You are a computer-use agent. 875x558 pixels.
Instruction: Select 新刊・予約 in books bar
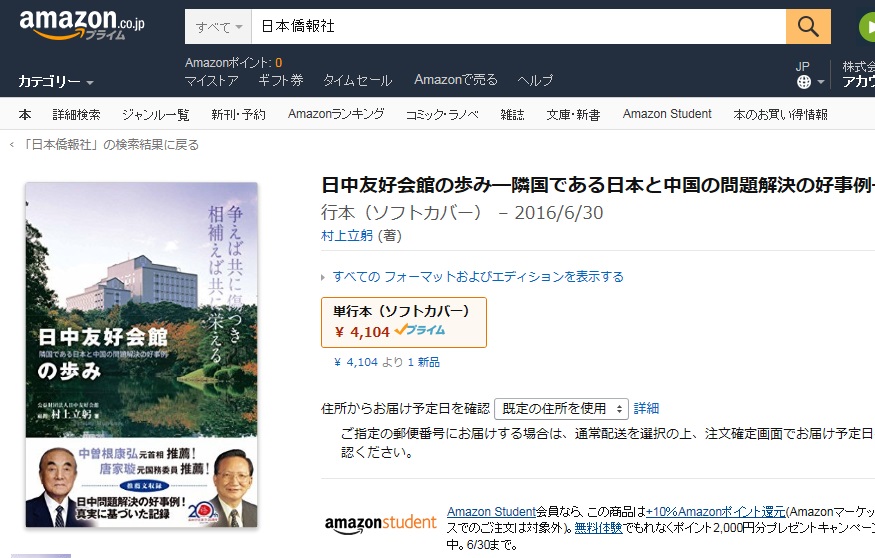point(238,114)
